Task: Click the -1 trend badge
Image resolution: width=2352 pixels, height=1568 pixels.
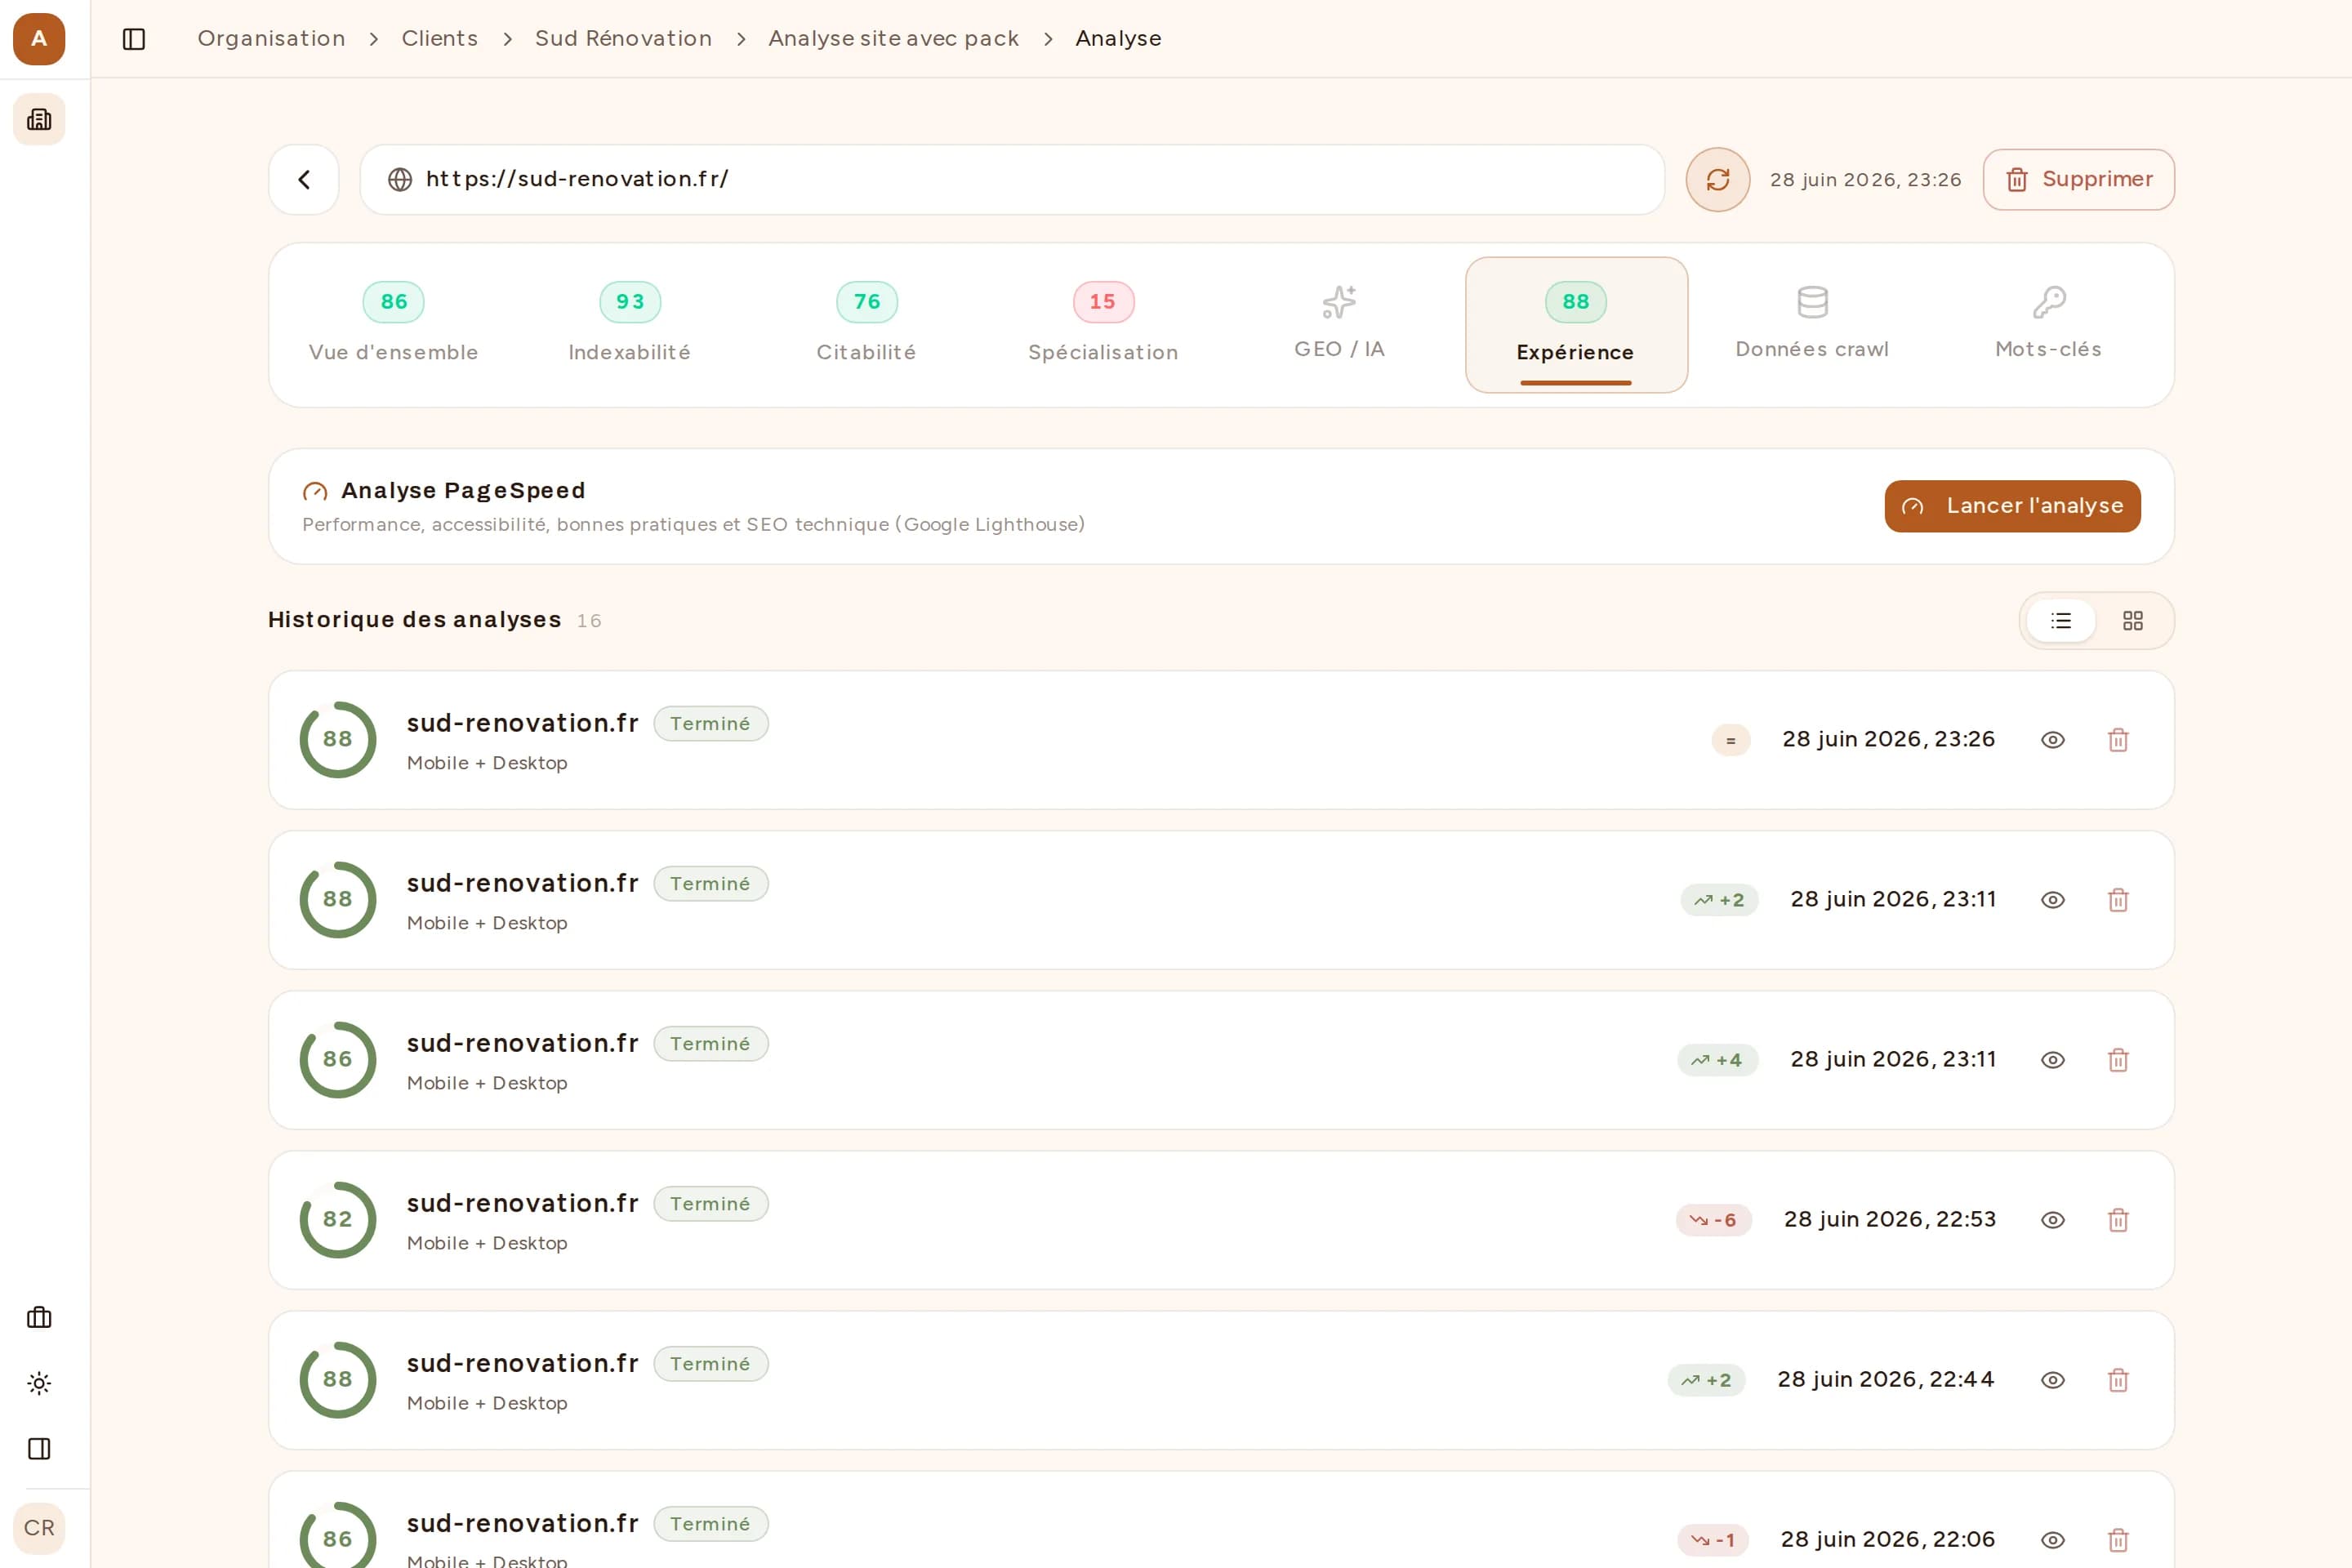Action: click(x=1713, y=1540)
